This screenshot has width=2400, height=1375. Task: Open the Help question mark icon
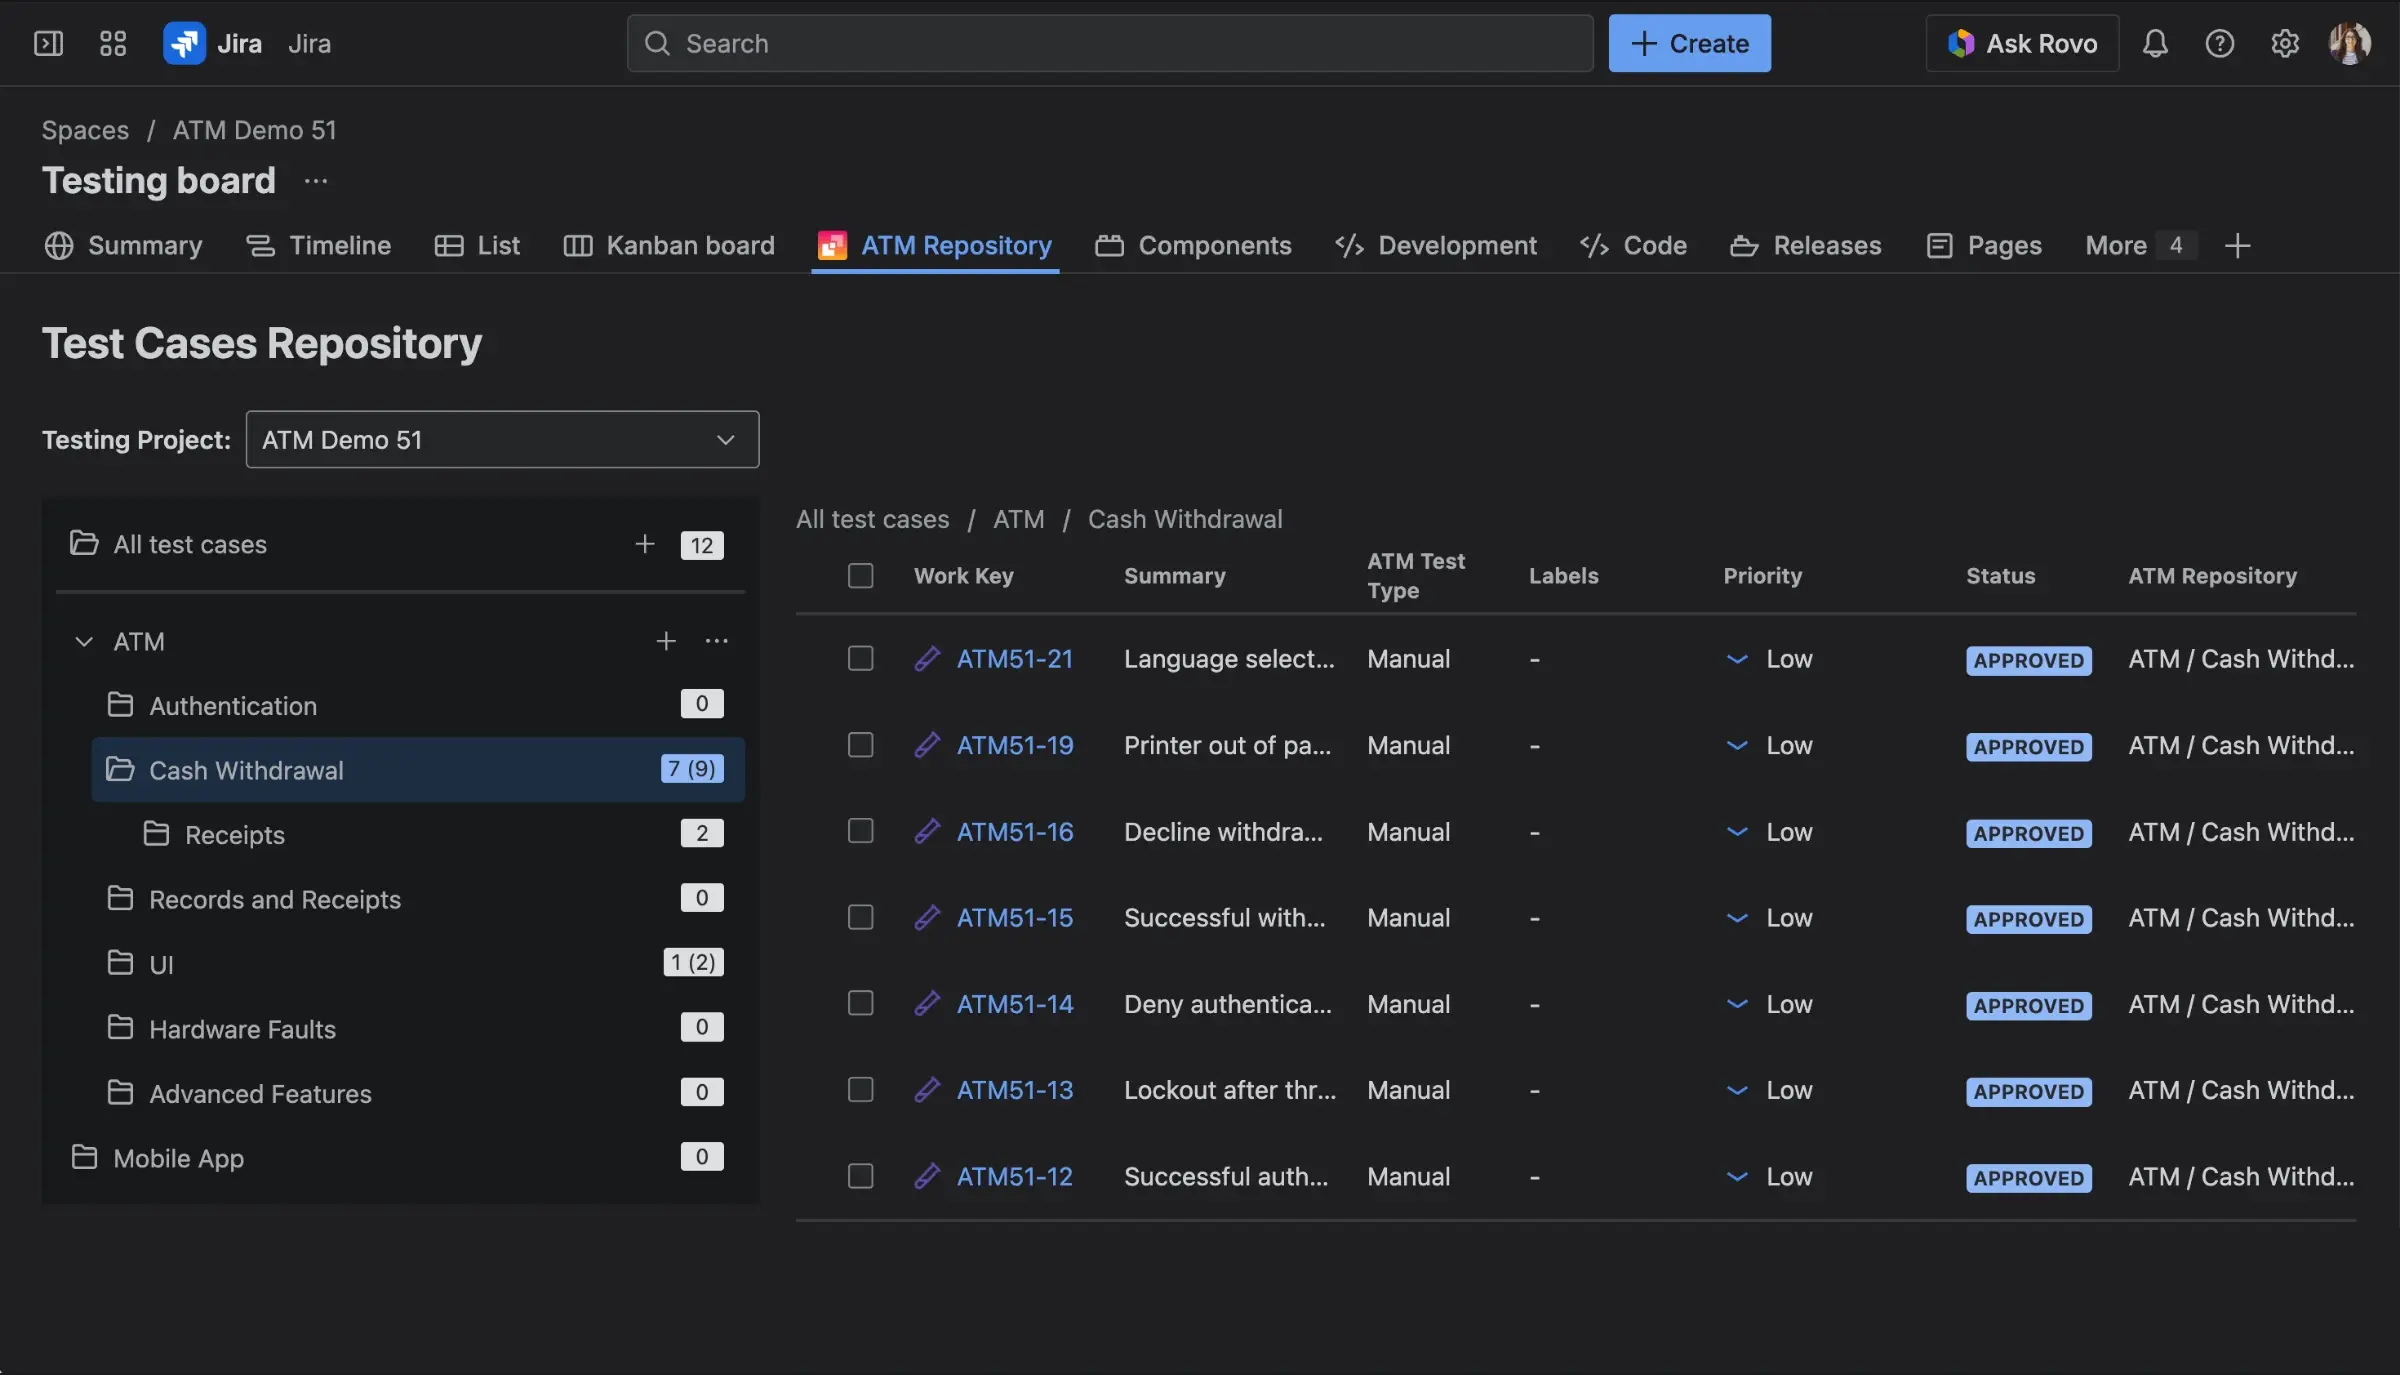(2220, 43)
